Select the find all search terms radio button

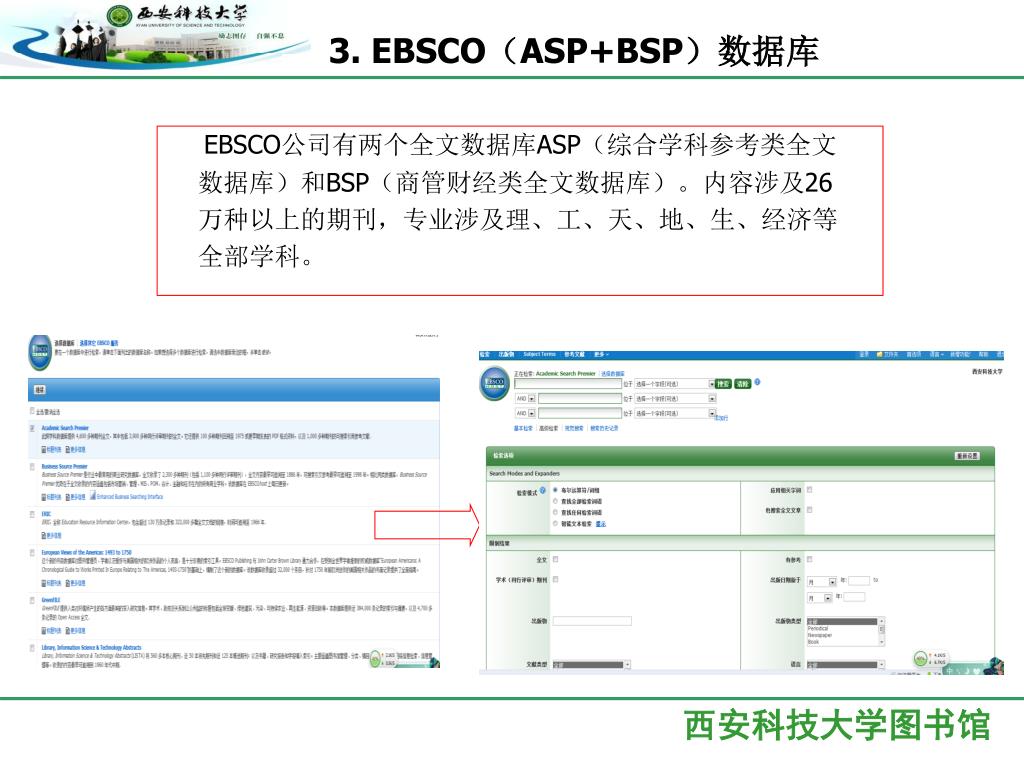pyautogui.click(x=555, y=502)
